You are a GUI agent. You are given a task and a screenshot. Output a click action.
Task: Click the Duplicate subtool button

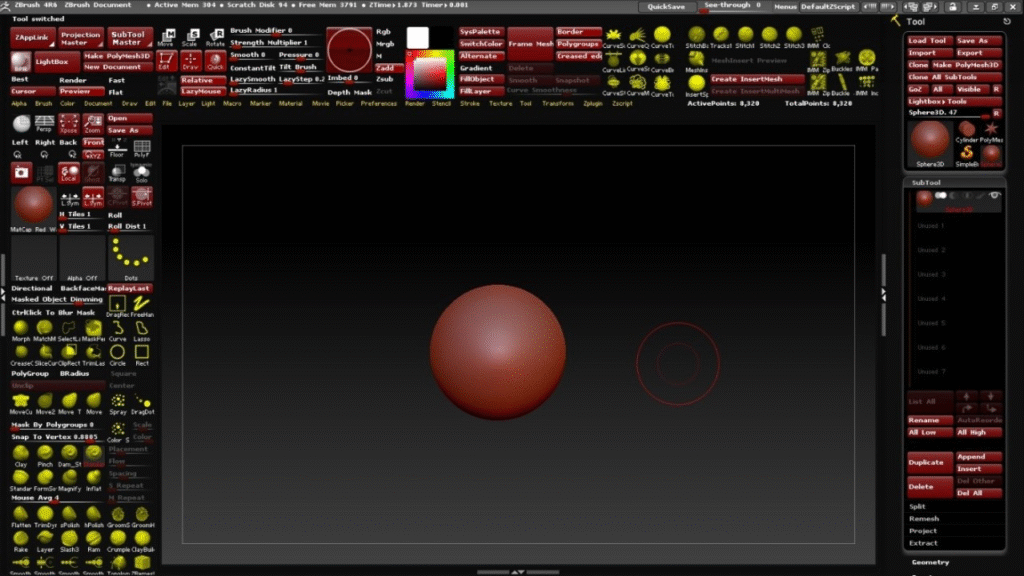(926, 462)
